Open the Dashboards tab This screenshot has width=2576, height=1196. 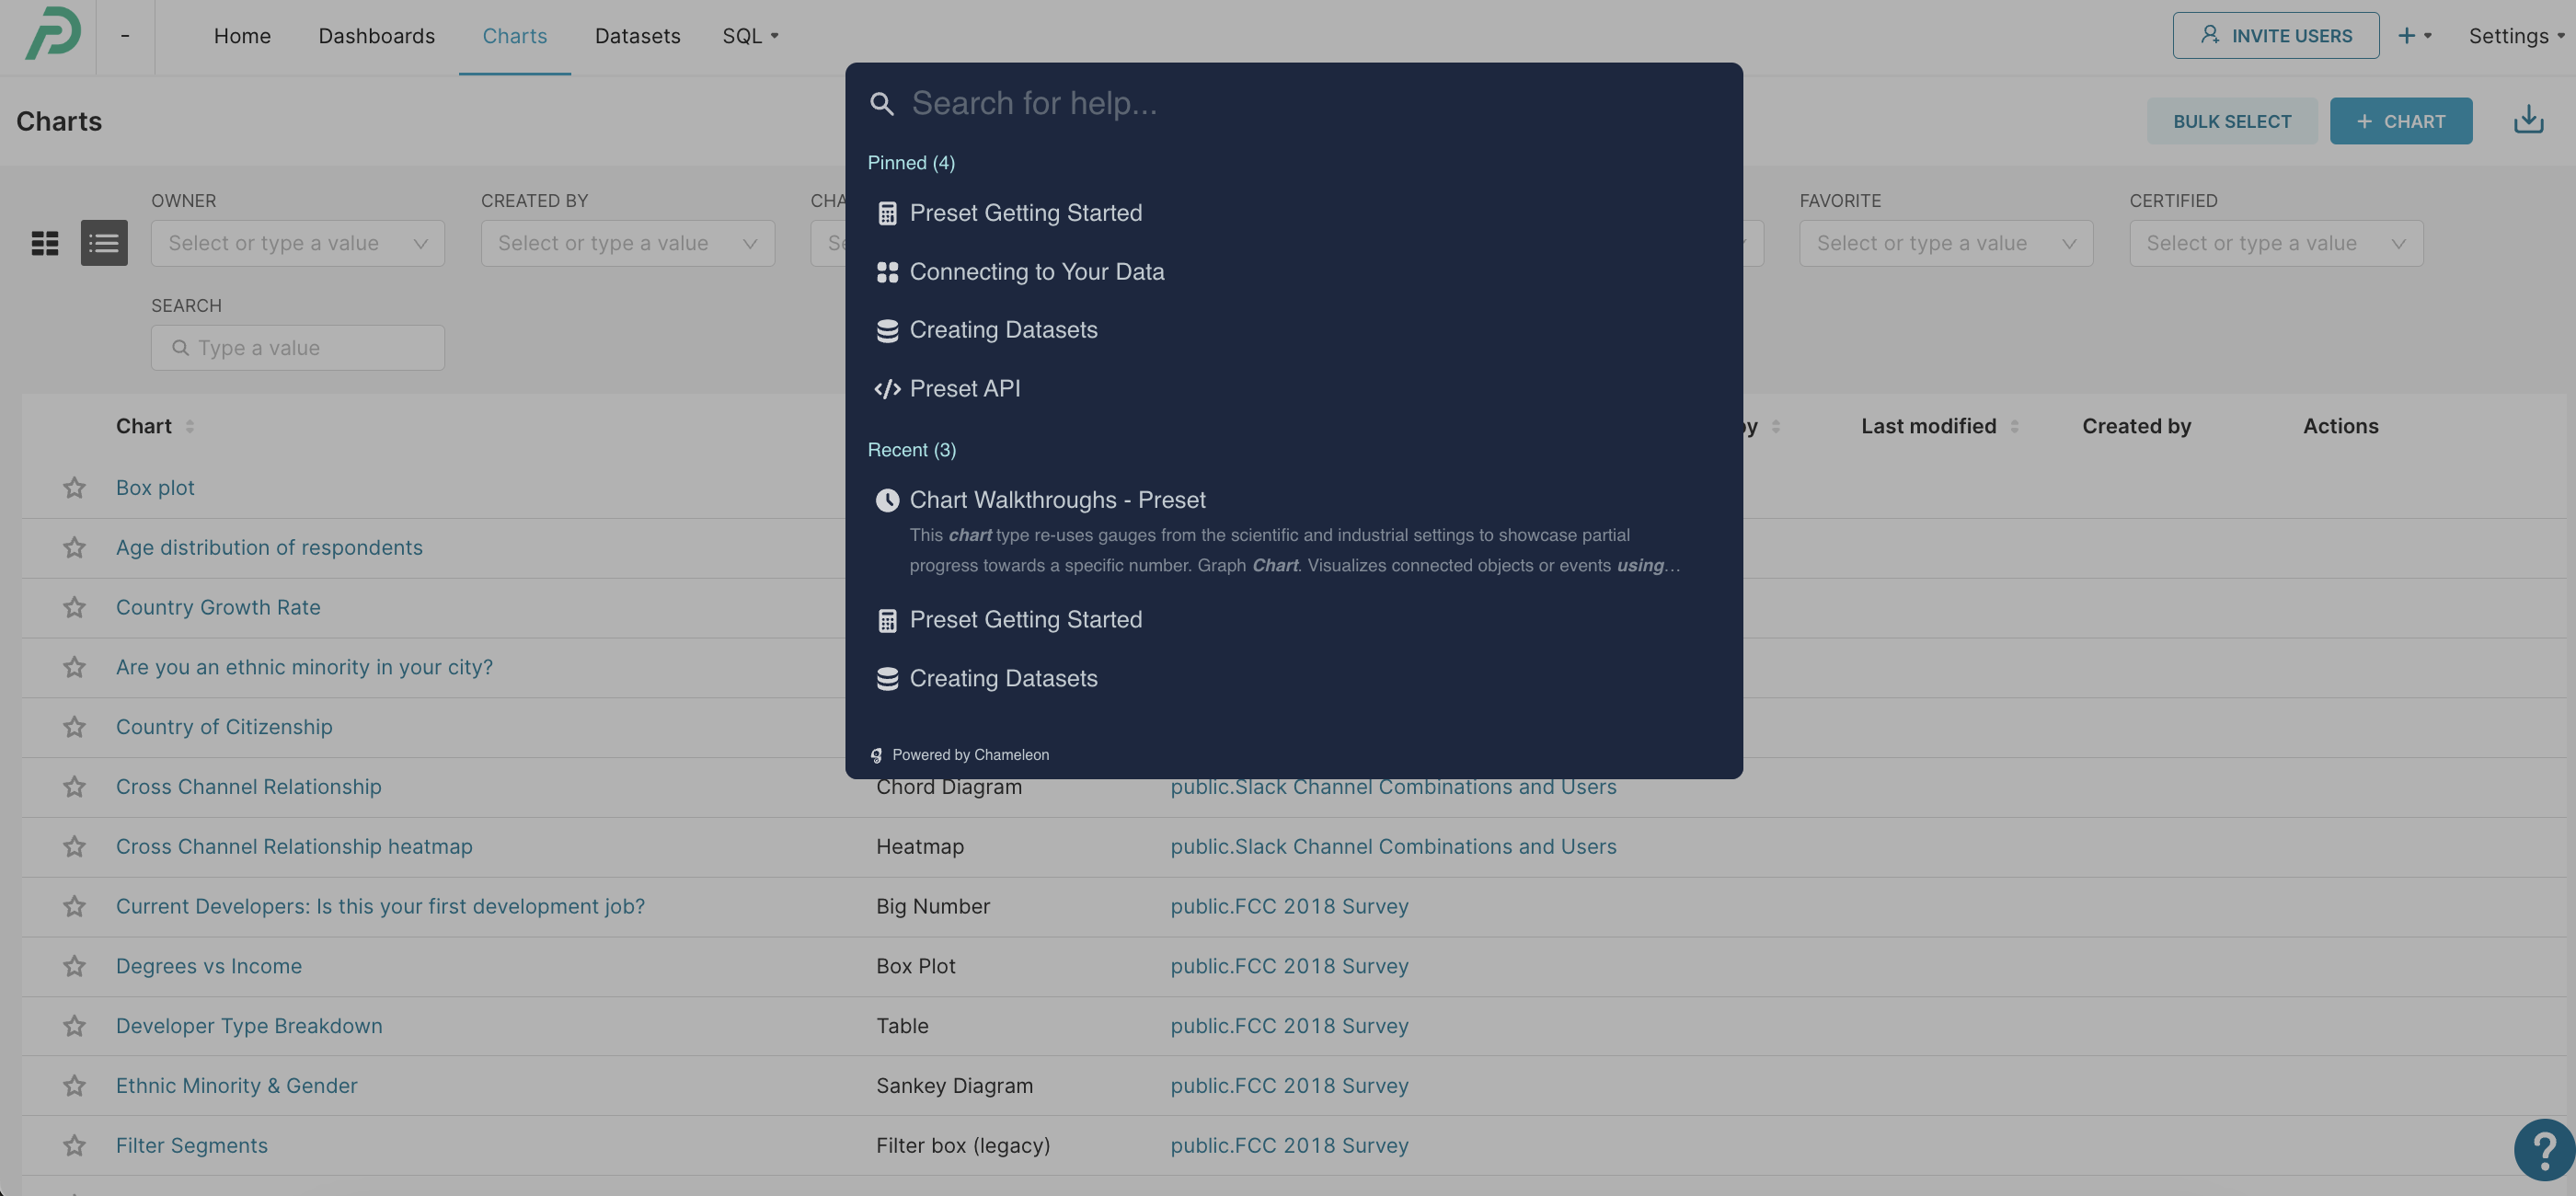376,36
